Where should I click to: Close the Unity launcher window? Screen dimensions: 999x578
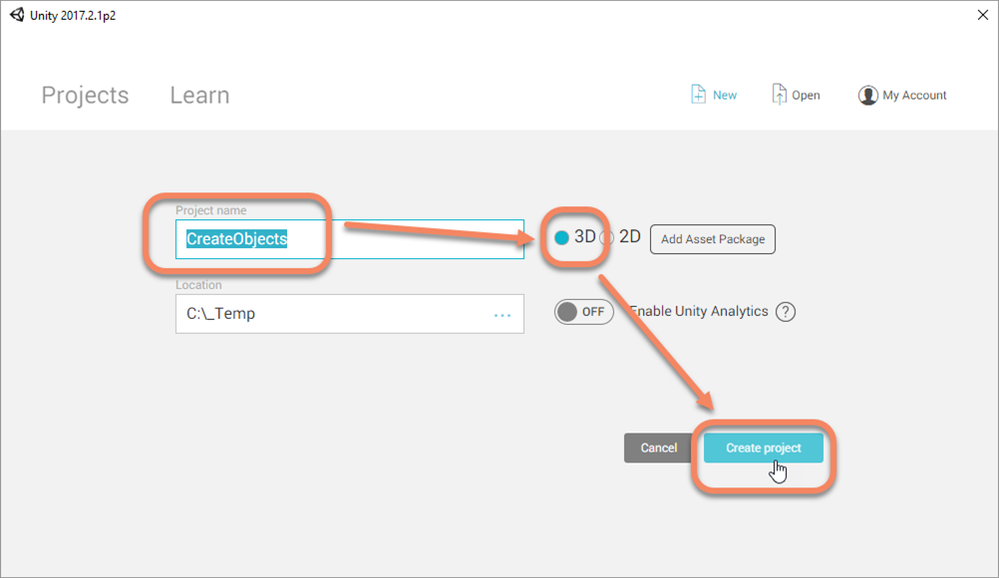click(982, 15)
